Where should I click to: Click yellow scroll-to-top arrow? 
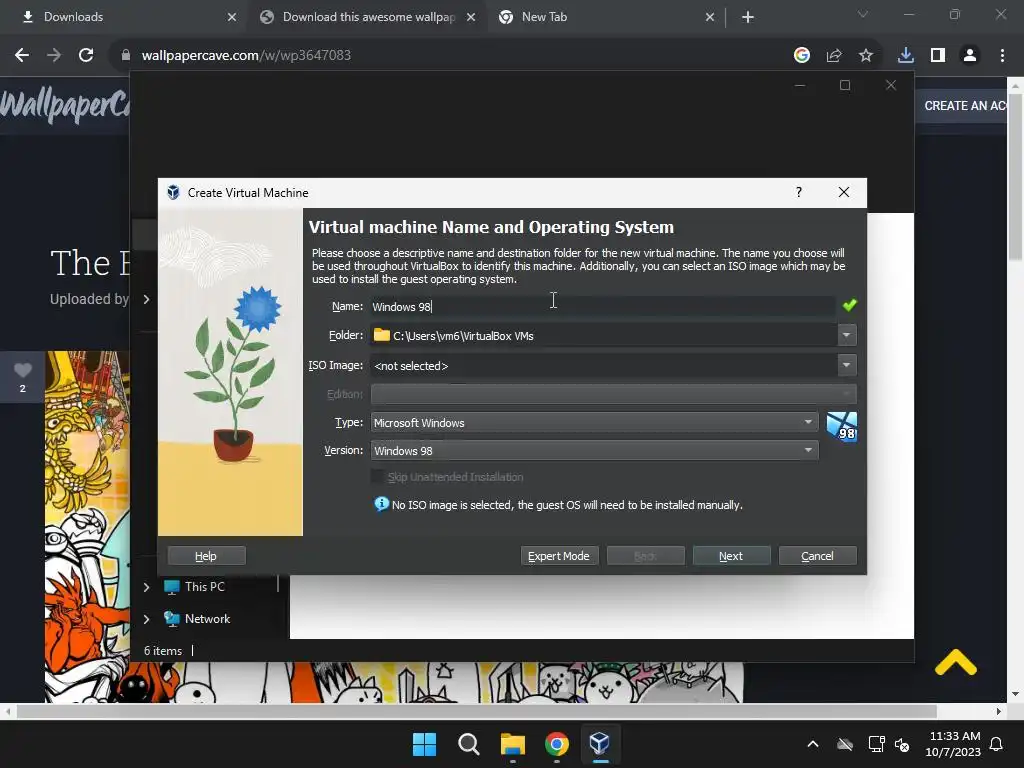[955, 662]
